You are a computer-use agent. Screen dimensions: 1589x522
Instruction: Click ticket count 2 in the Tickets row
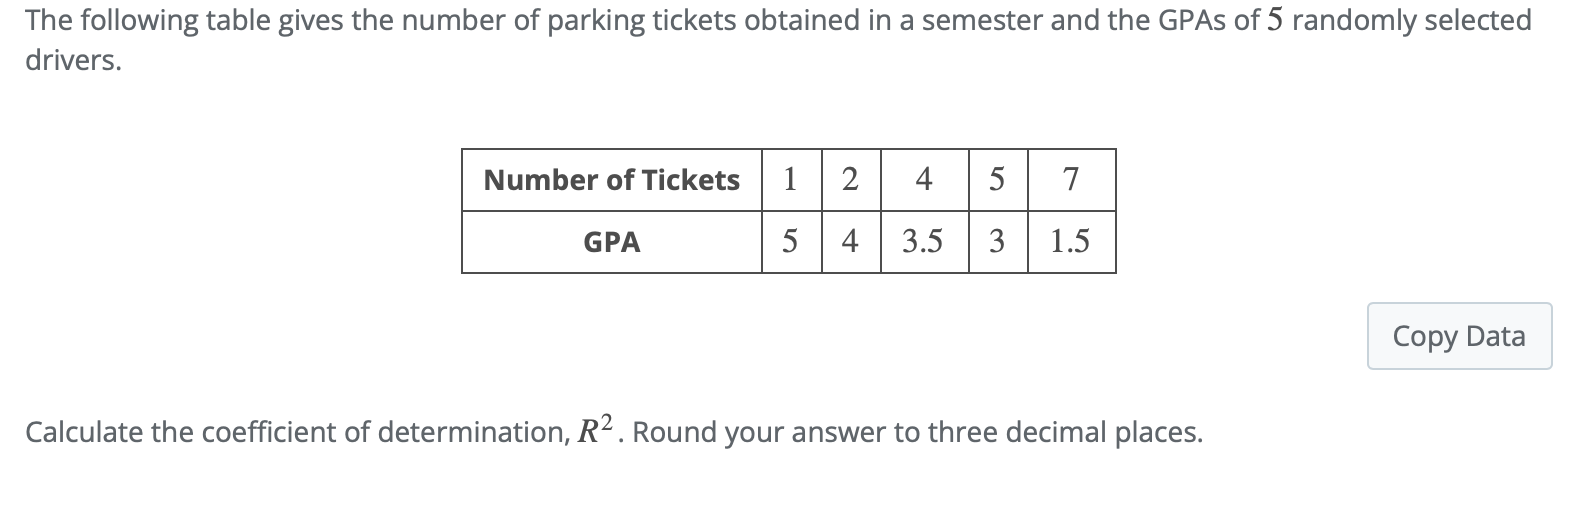[x=850, y=180]
